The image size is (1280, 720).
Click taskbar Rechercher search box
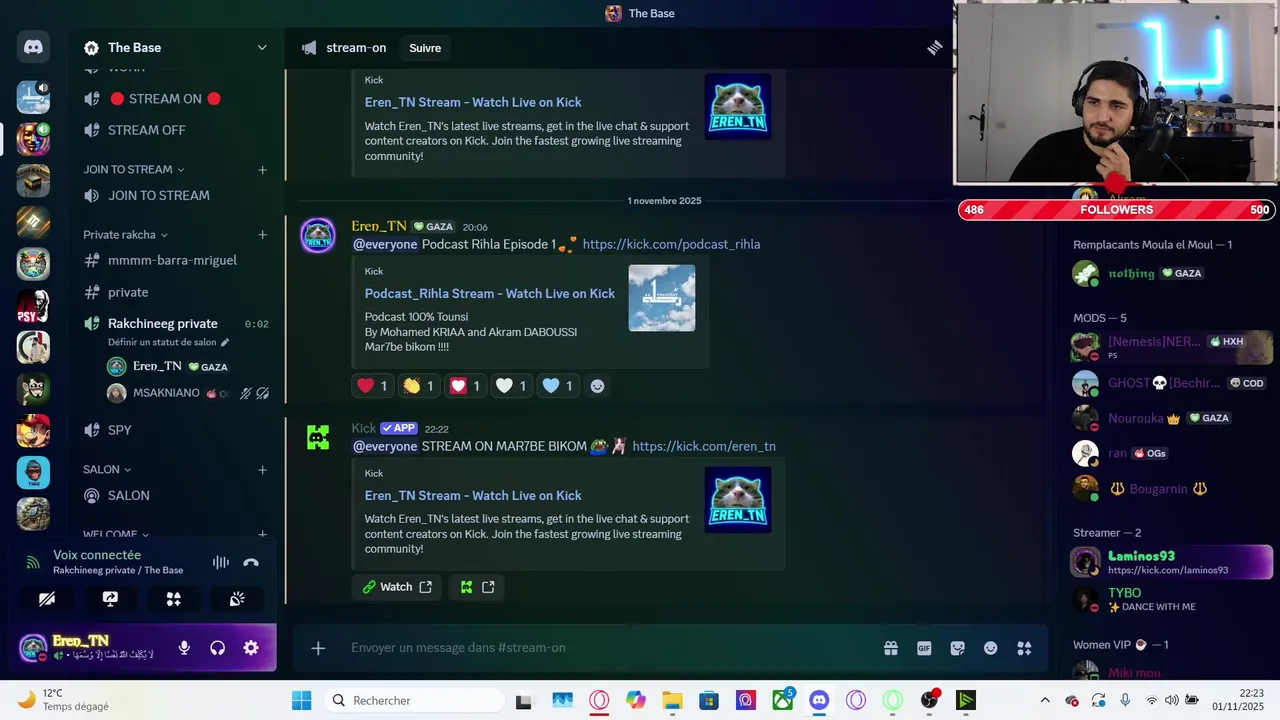click(414, 700)
